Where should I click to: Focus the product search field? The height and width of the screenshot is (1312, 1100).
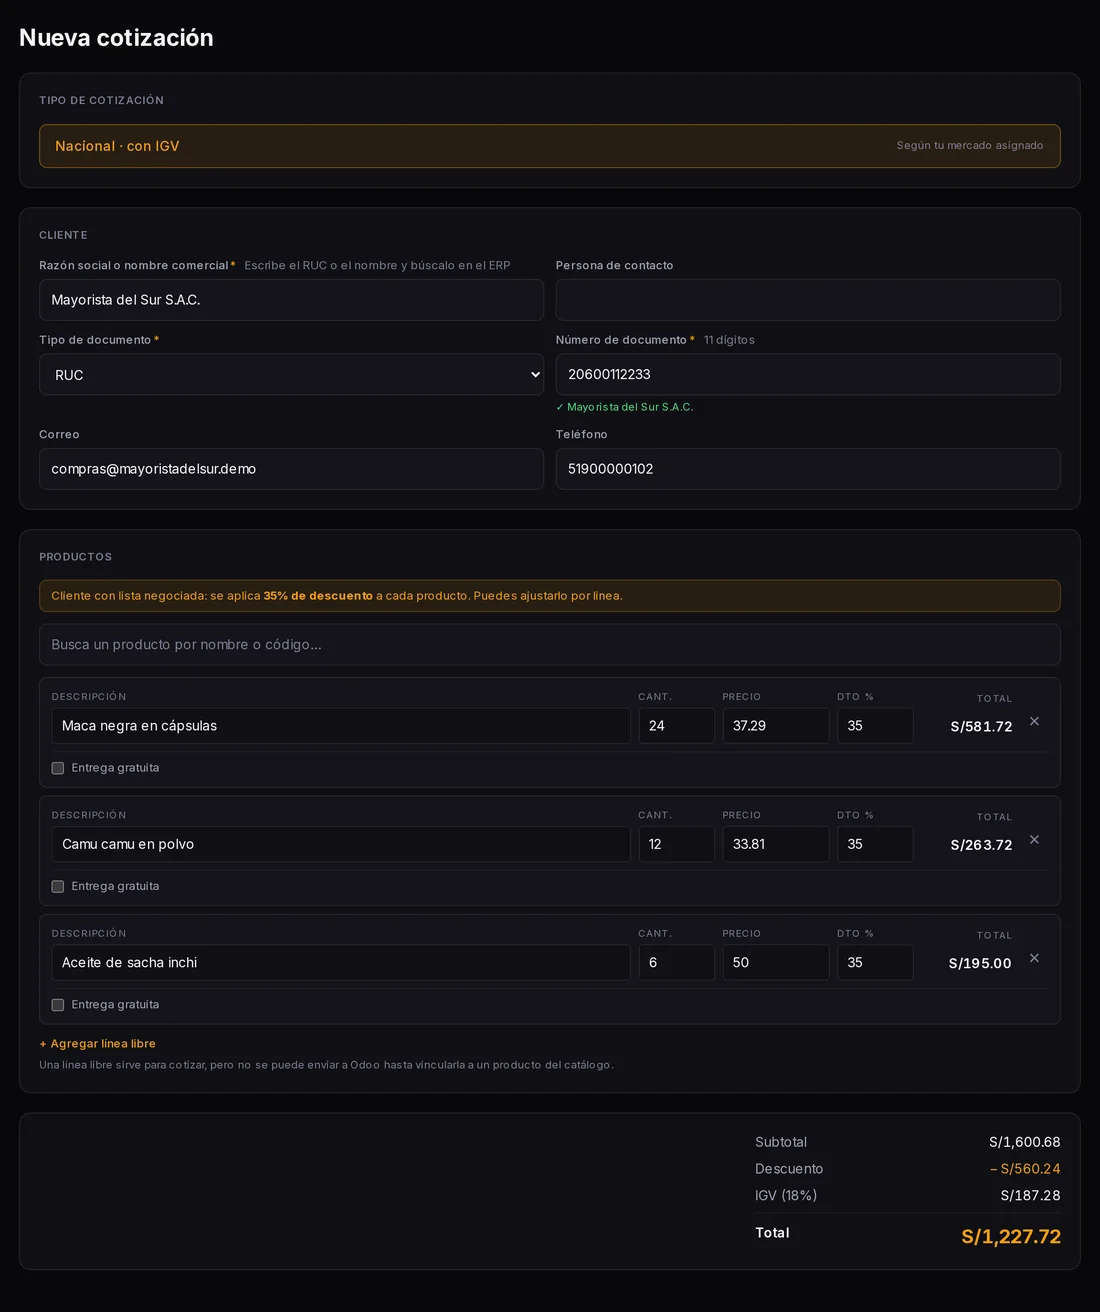point(550,645)
